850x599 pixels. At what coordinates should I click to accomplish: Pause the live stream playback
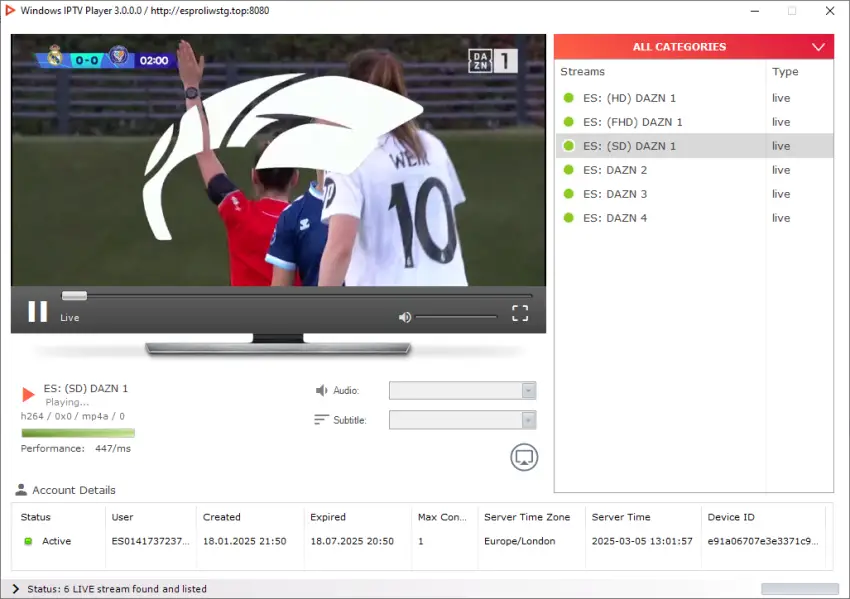pyautogui.click(x=37, y=312)
